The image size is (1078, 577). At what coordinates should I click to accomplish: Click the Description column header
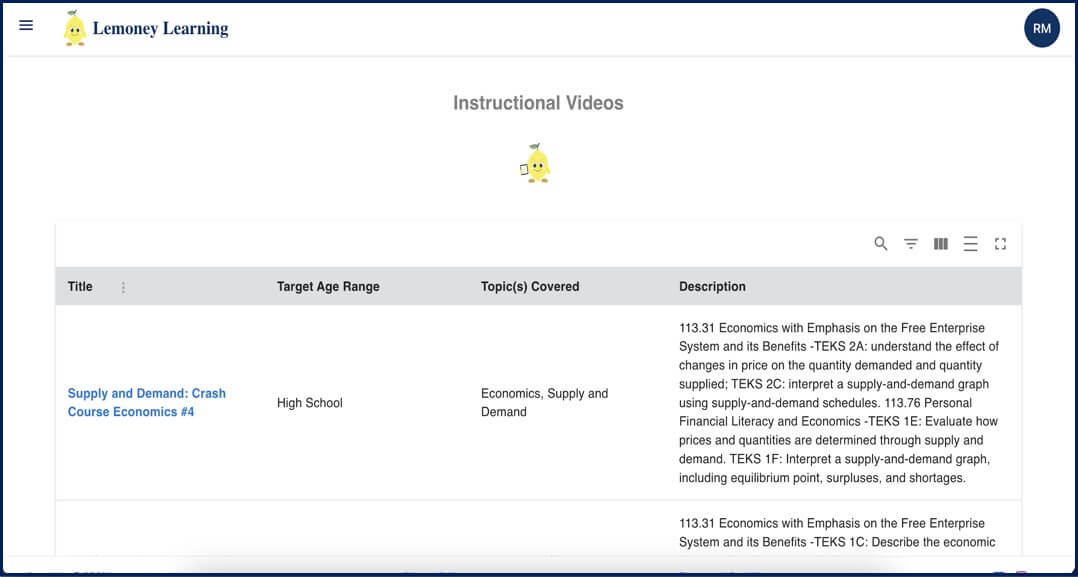point(712,287)
